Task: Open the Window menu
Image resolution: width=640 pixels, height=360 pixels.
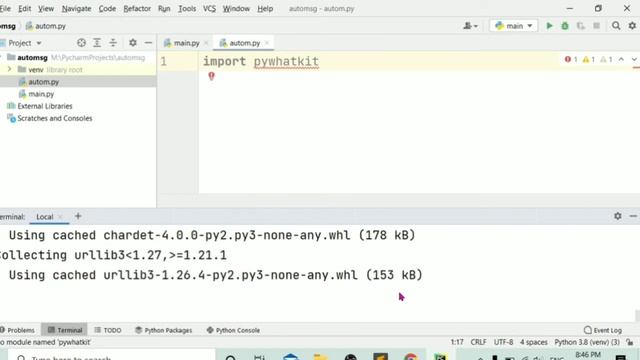Action: pyautogui.click(x=236, y=9)
